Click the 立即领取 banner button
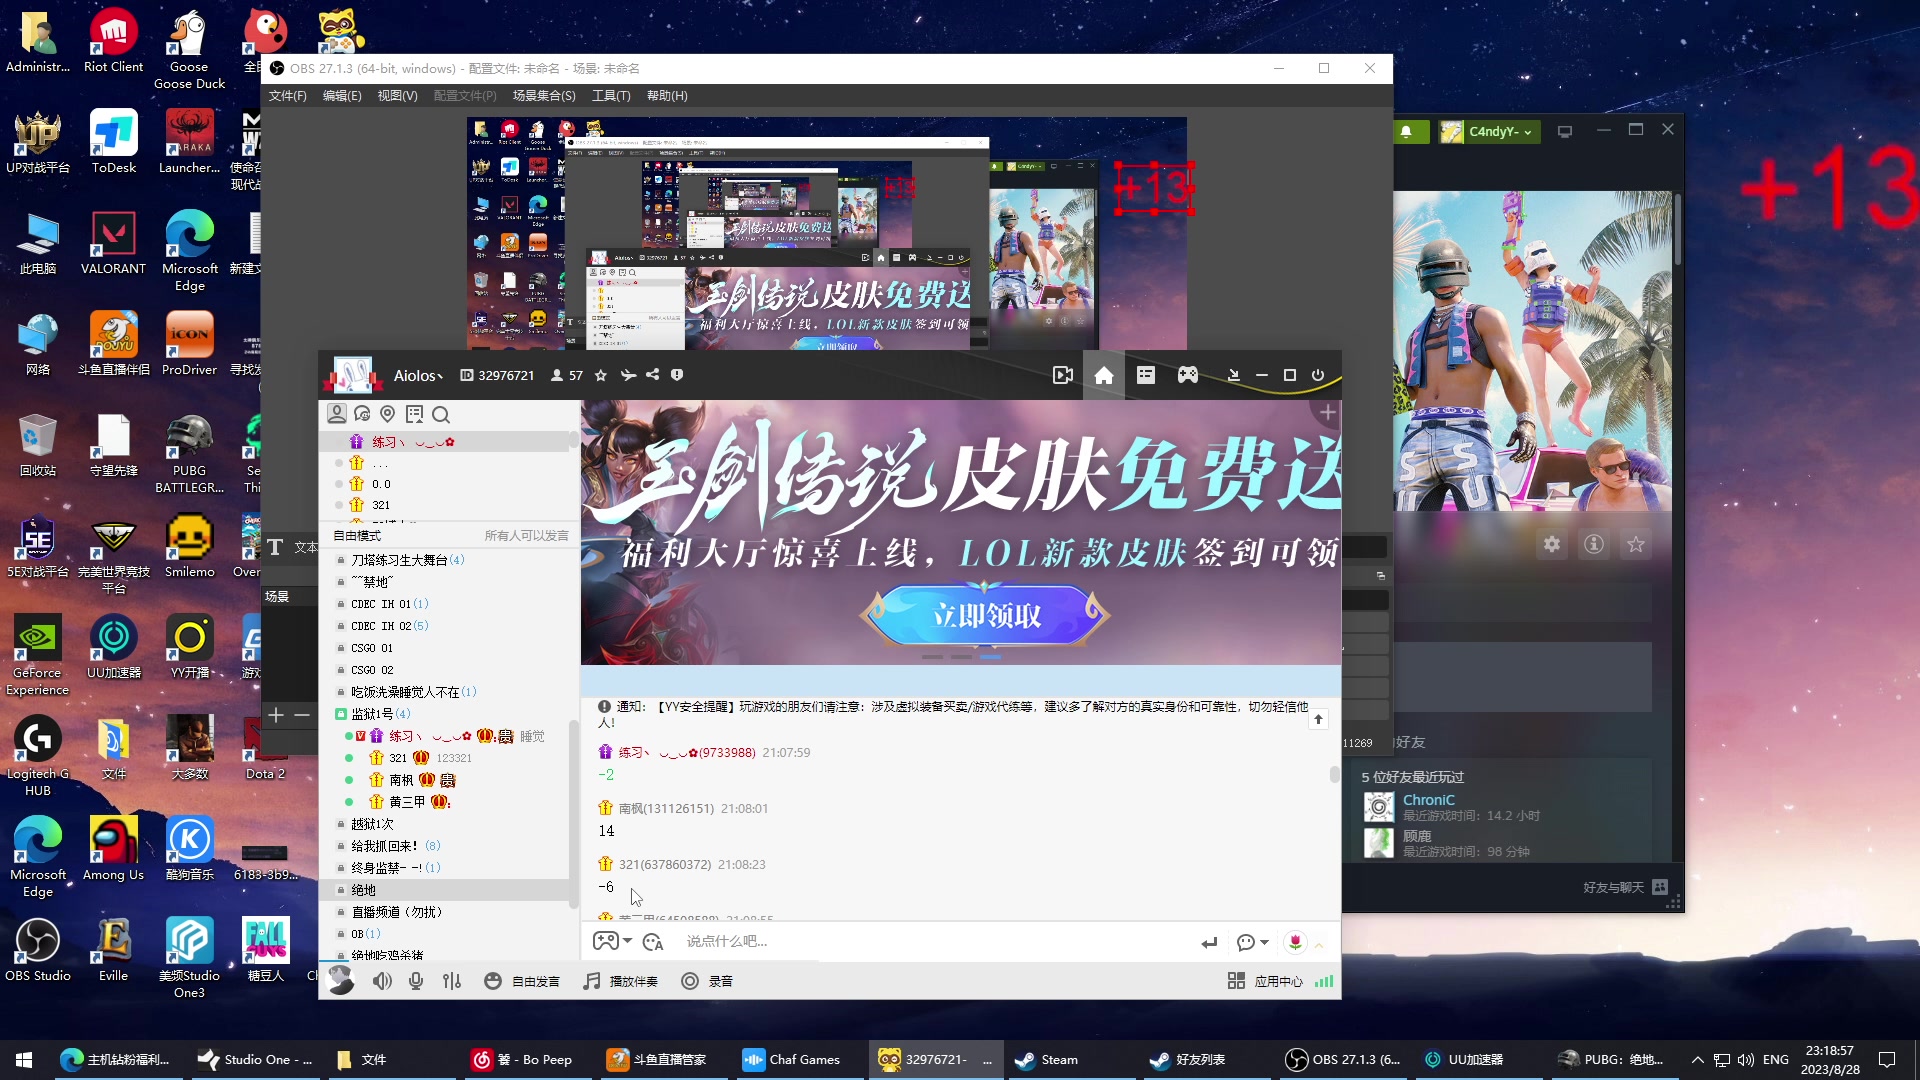The width and height of the screenshot is (1920, 1080). 986,615
